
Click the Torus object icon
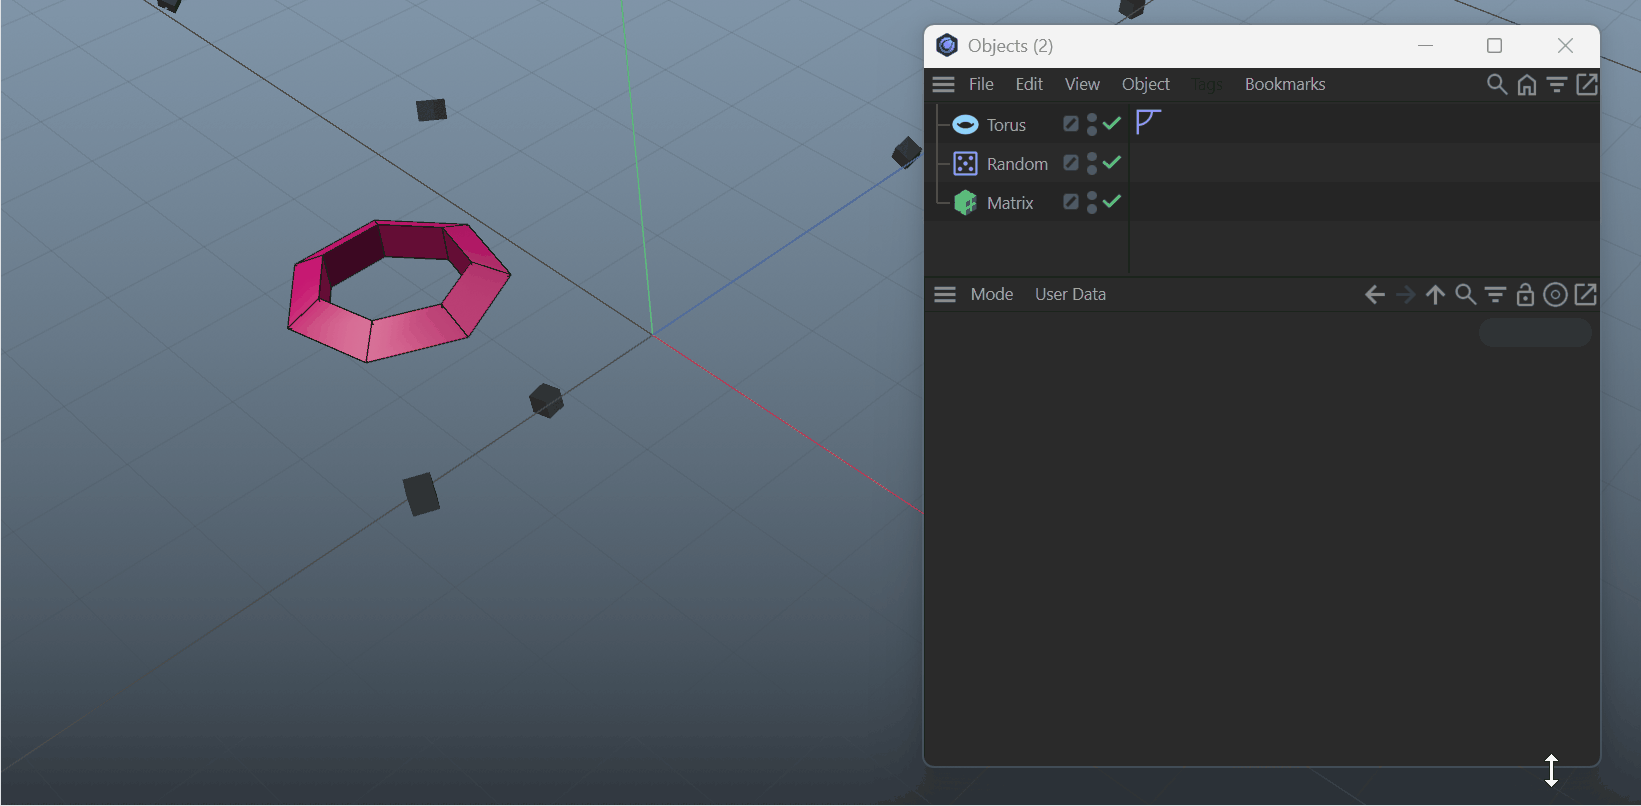[x=965, y=125]
